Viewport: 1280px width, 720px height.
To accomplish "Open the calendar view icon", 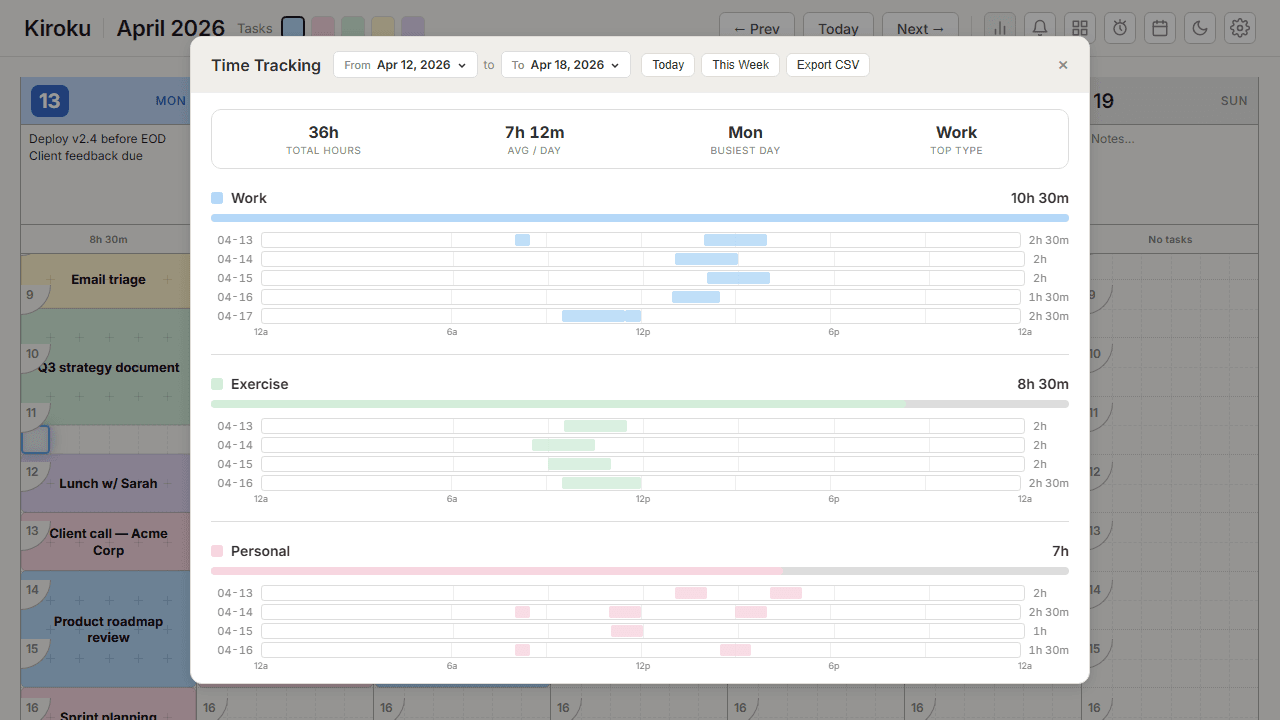I will pos(1160,28).
